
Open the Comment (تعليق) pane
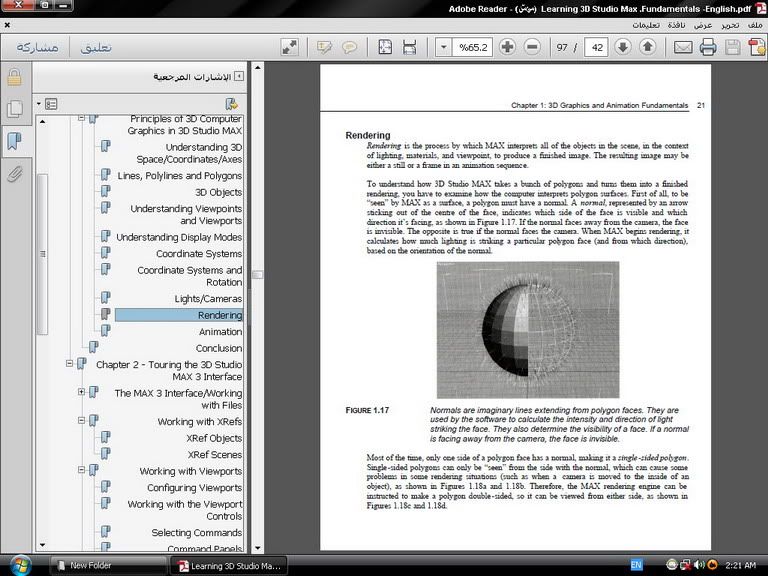point(96,48)
